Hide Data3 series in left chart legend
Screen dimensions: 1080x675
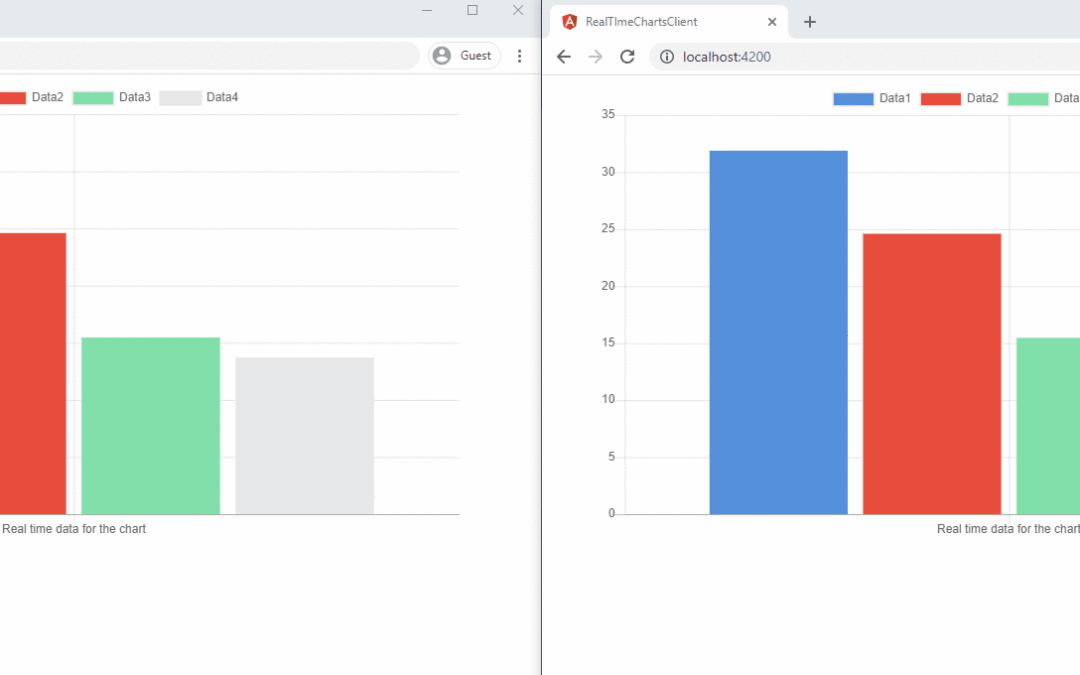pyautogui.click(x=112, y=98)
